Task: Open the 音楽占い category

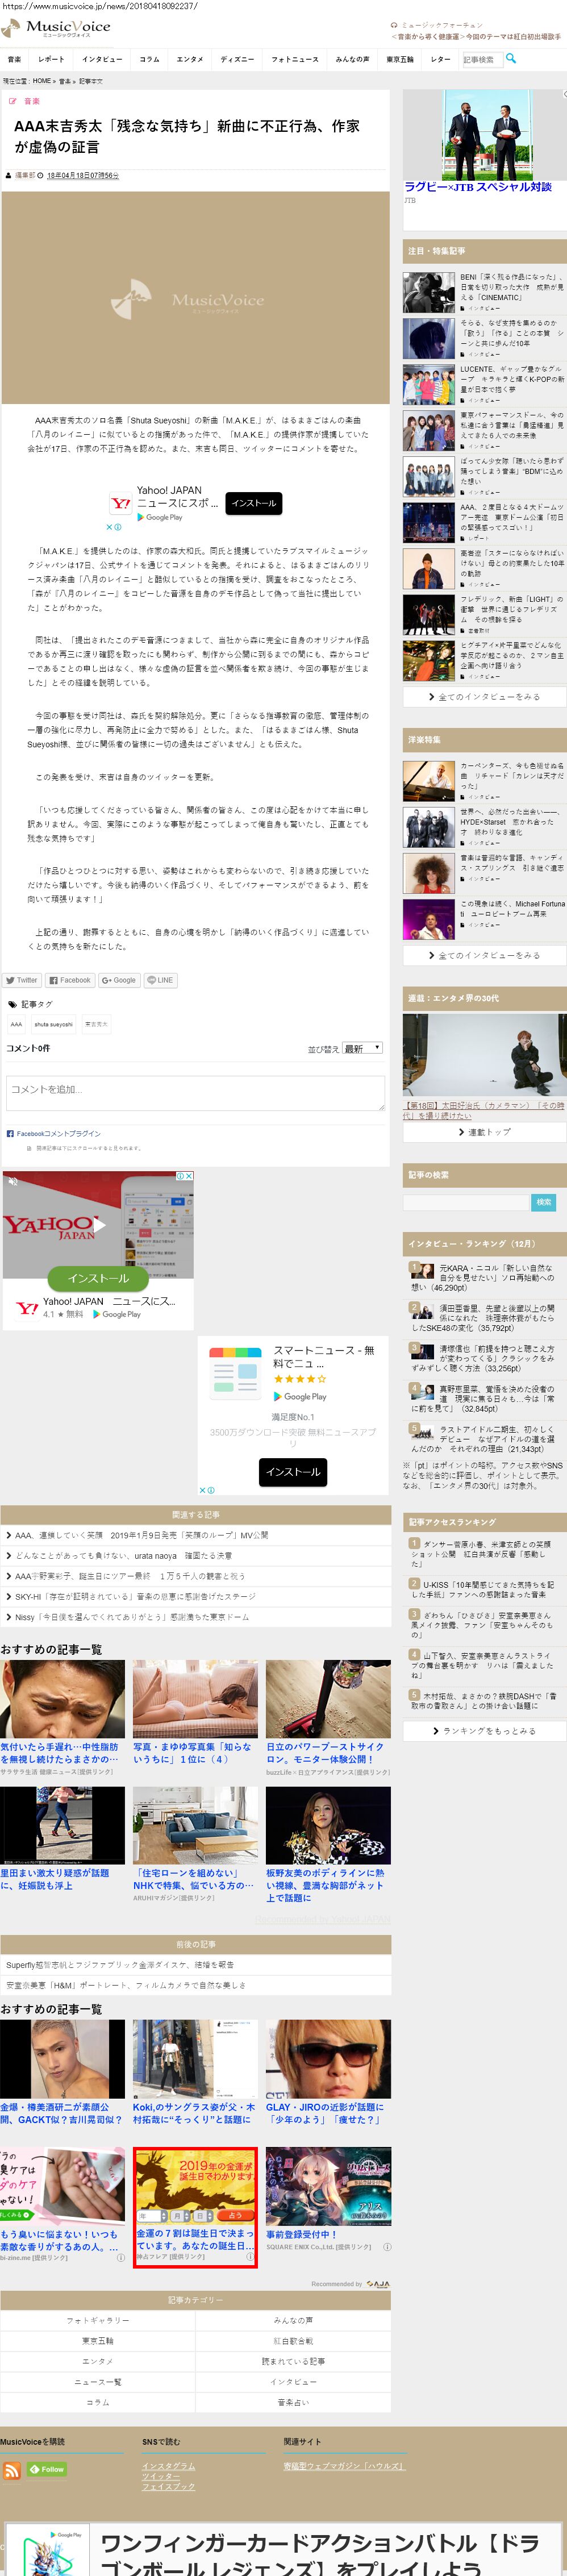Action: (293, 2401)
